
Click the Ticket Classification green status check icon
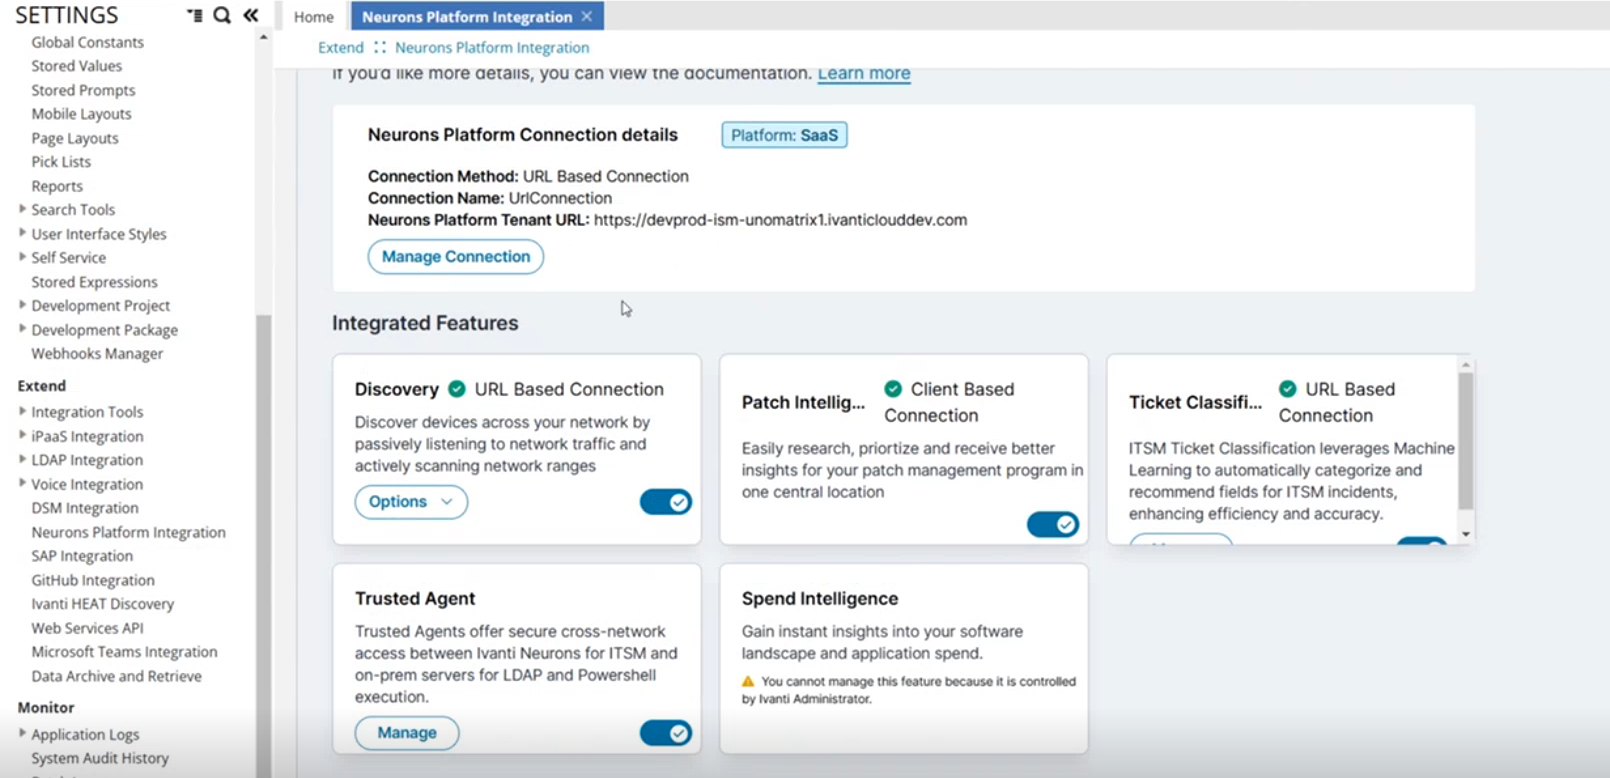[x=1288, y=389]
